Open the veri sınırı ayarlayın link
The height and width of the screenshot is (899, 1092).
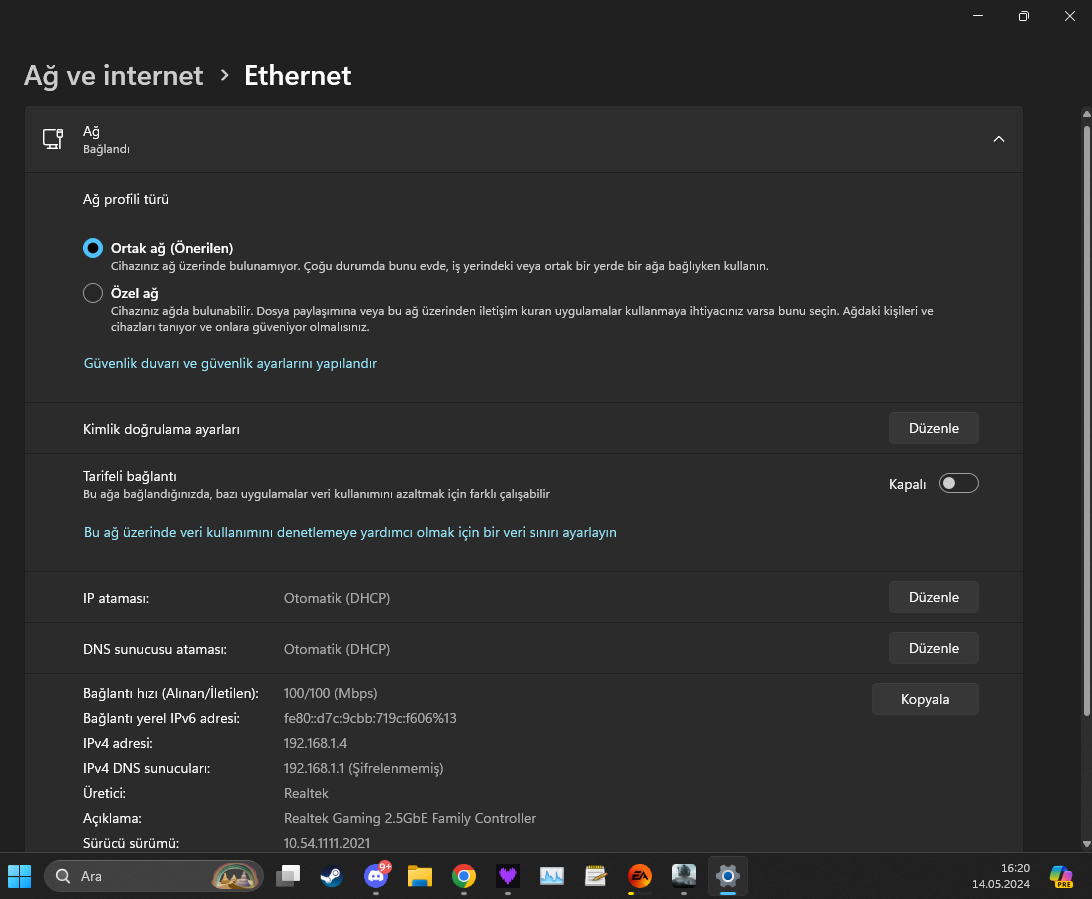pos(350,533)
